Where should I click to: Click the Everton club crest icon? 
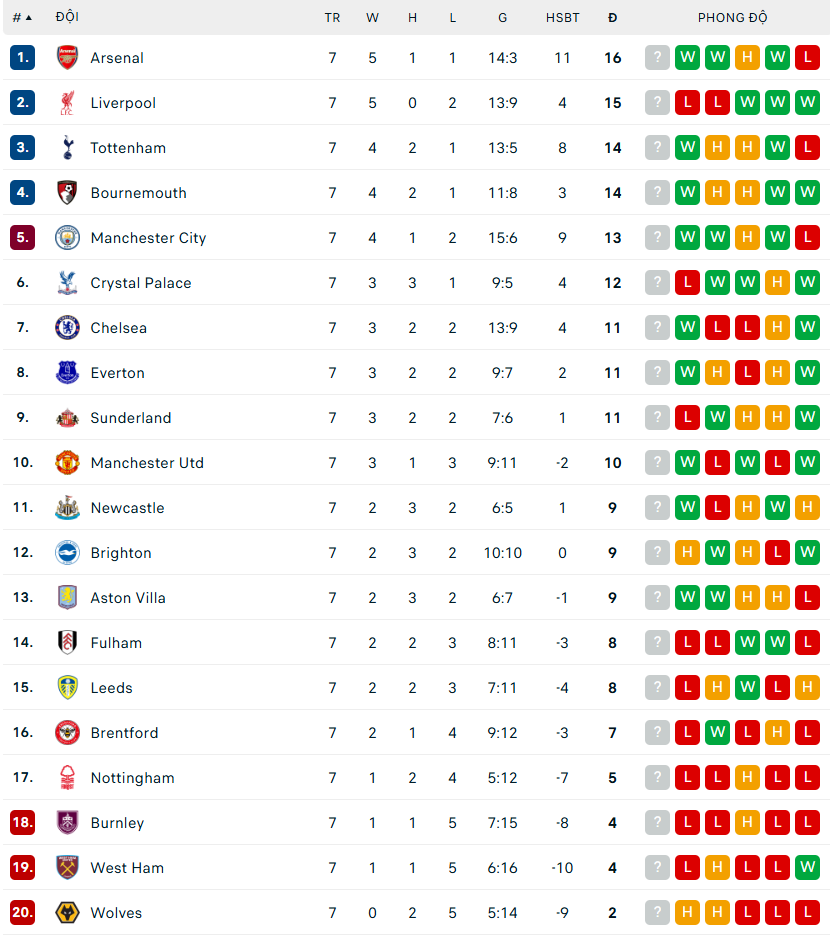pyautogui.click(x=67, y=373)
